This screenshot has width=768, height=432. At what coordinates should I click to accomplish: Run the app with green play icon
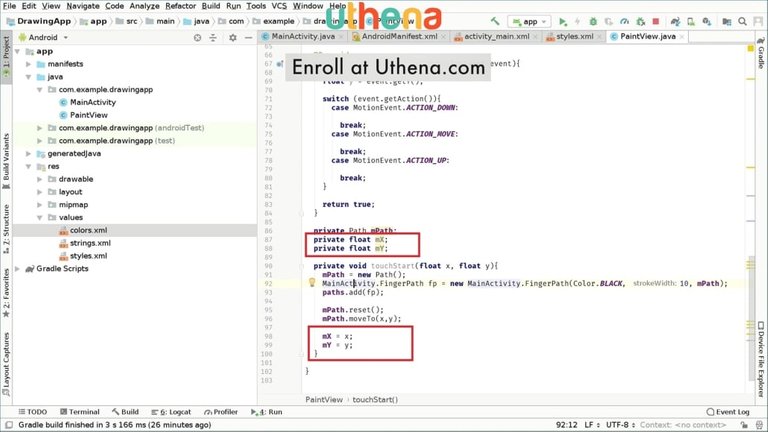pos(563,22)
